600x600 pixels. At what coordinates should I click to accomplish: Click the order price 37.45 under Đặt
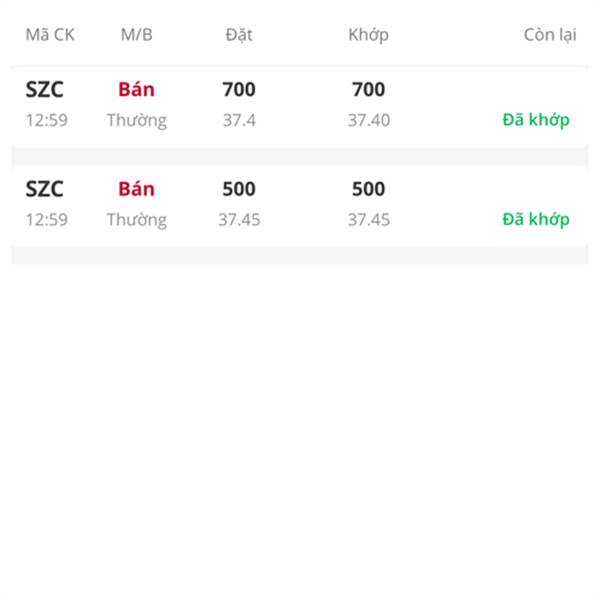(239, 220)
